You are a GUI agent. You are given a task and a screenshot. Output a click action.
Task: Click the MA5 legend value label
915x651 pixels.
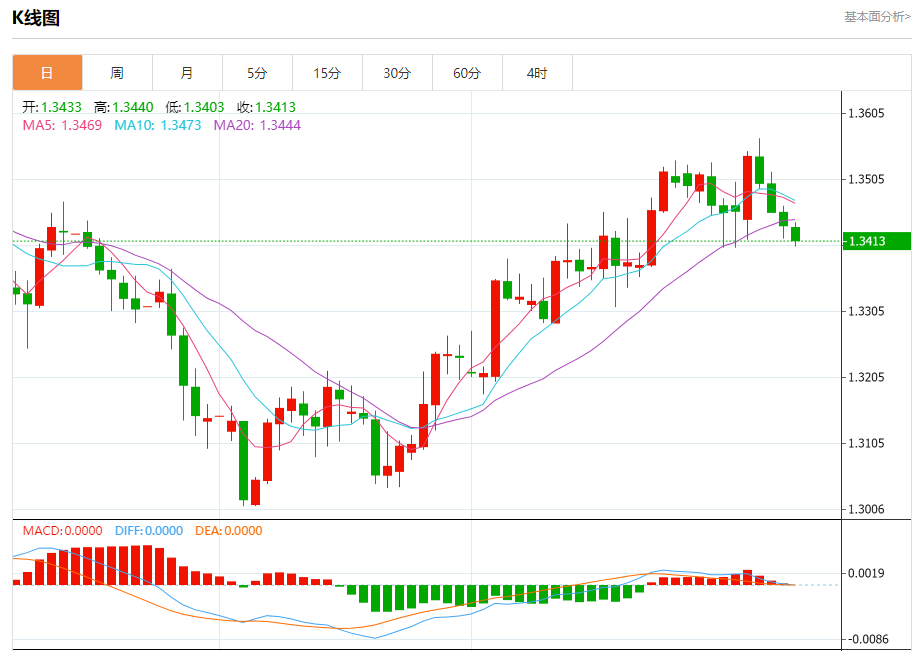[x=62, y=125]
